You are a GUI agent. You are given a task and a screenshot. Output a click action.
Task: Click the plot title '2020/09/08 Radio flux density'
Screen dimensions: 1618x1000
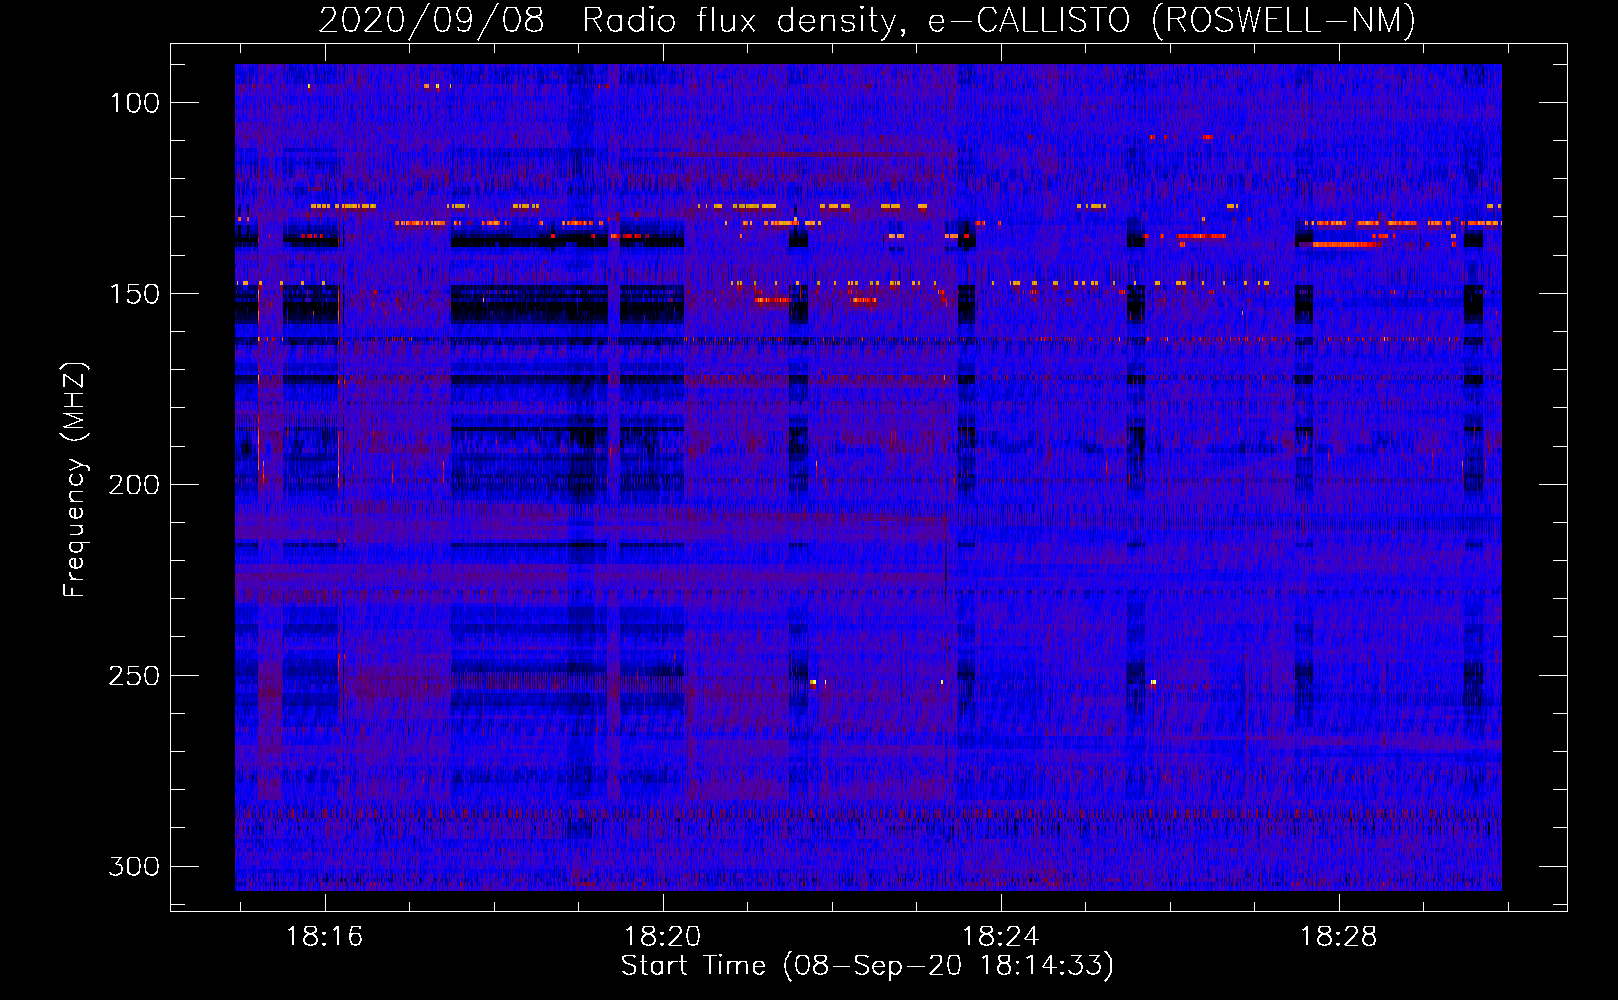click(613, 20)
